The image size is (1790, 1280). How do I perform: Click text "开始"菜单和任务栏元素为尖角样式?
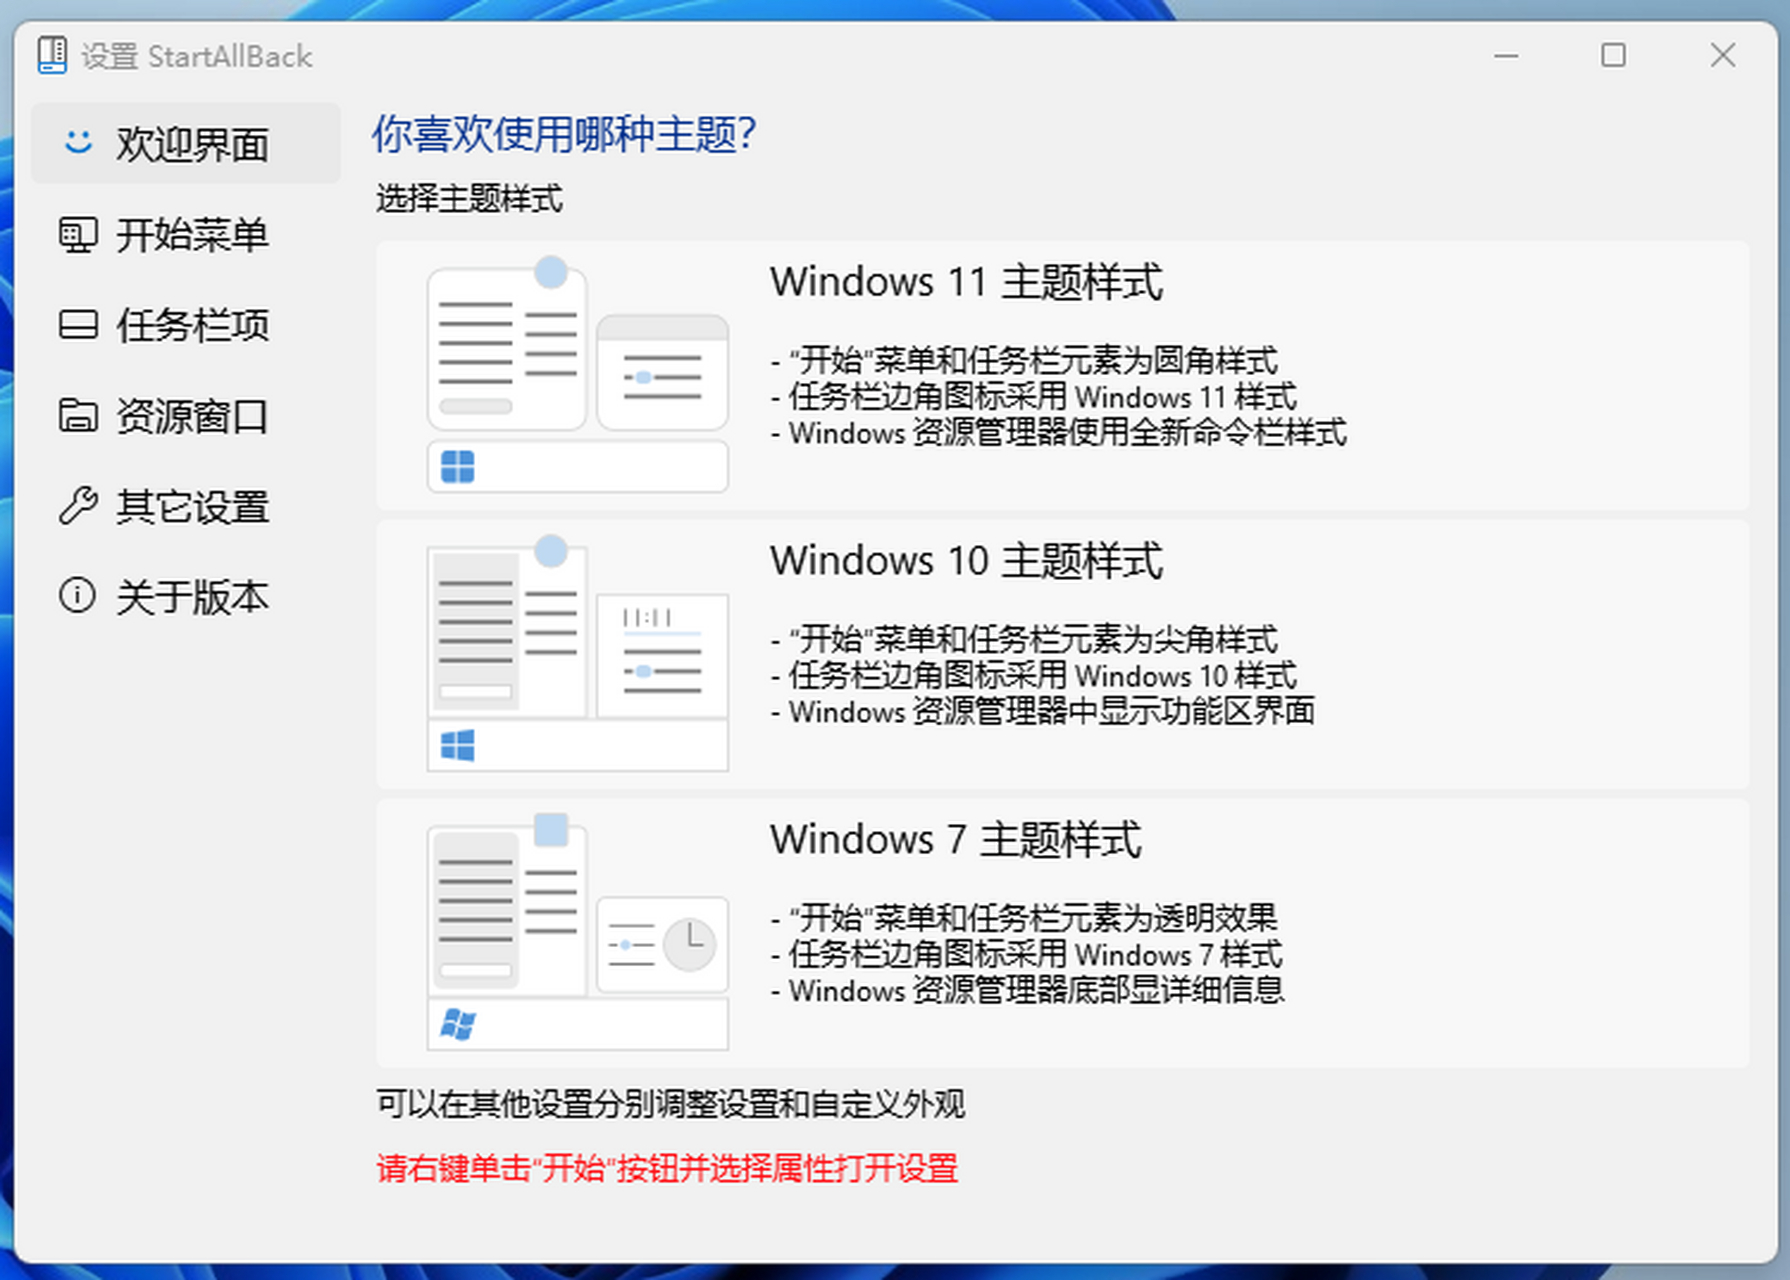click(x=1033, y=639)
